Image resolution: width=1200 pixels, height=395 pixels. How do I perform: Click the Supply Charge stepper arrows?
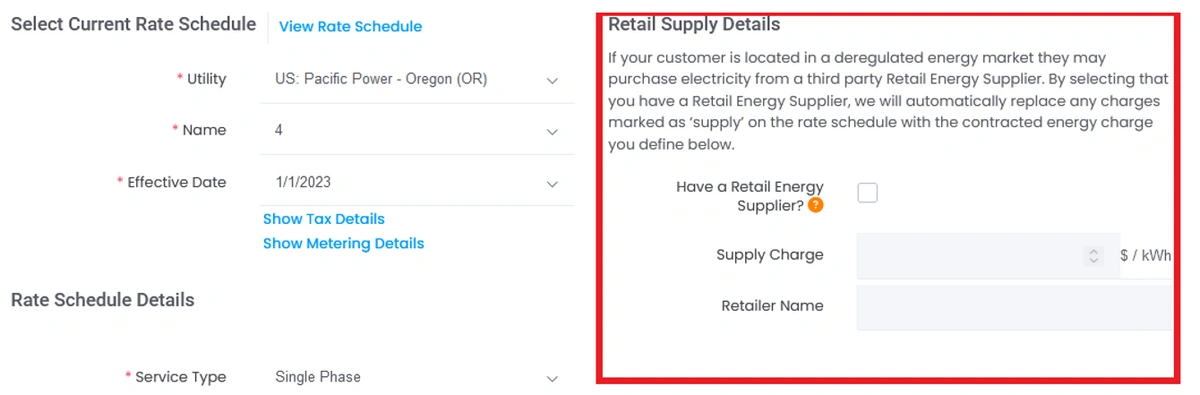click(x=1093, y=255)
